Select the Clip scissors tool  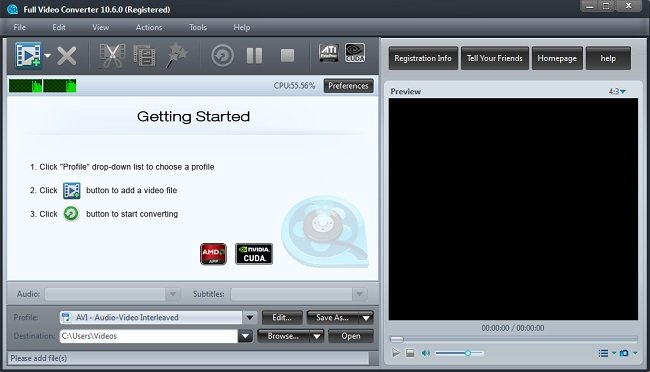point(112,56)
